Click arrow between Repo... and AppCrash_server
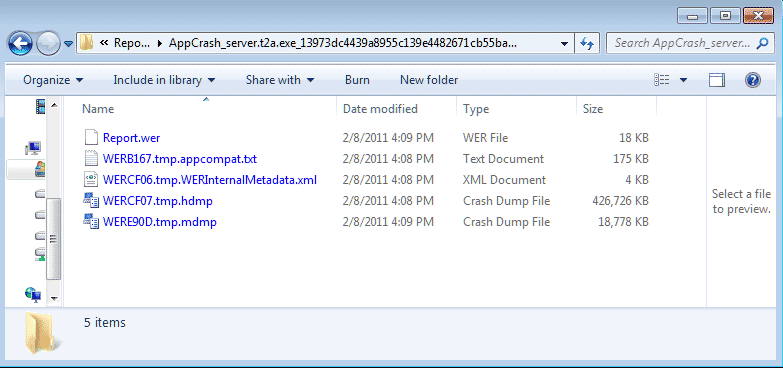This screenshot has width=783, height=368. pyautogui.click(x=160, y=43)
